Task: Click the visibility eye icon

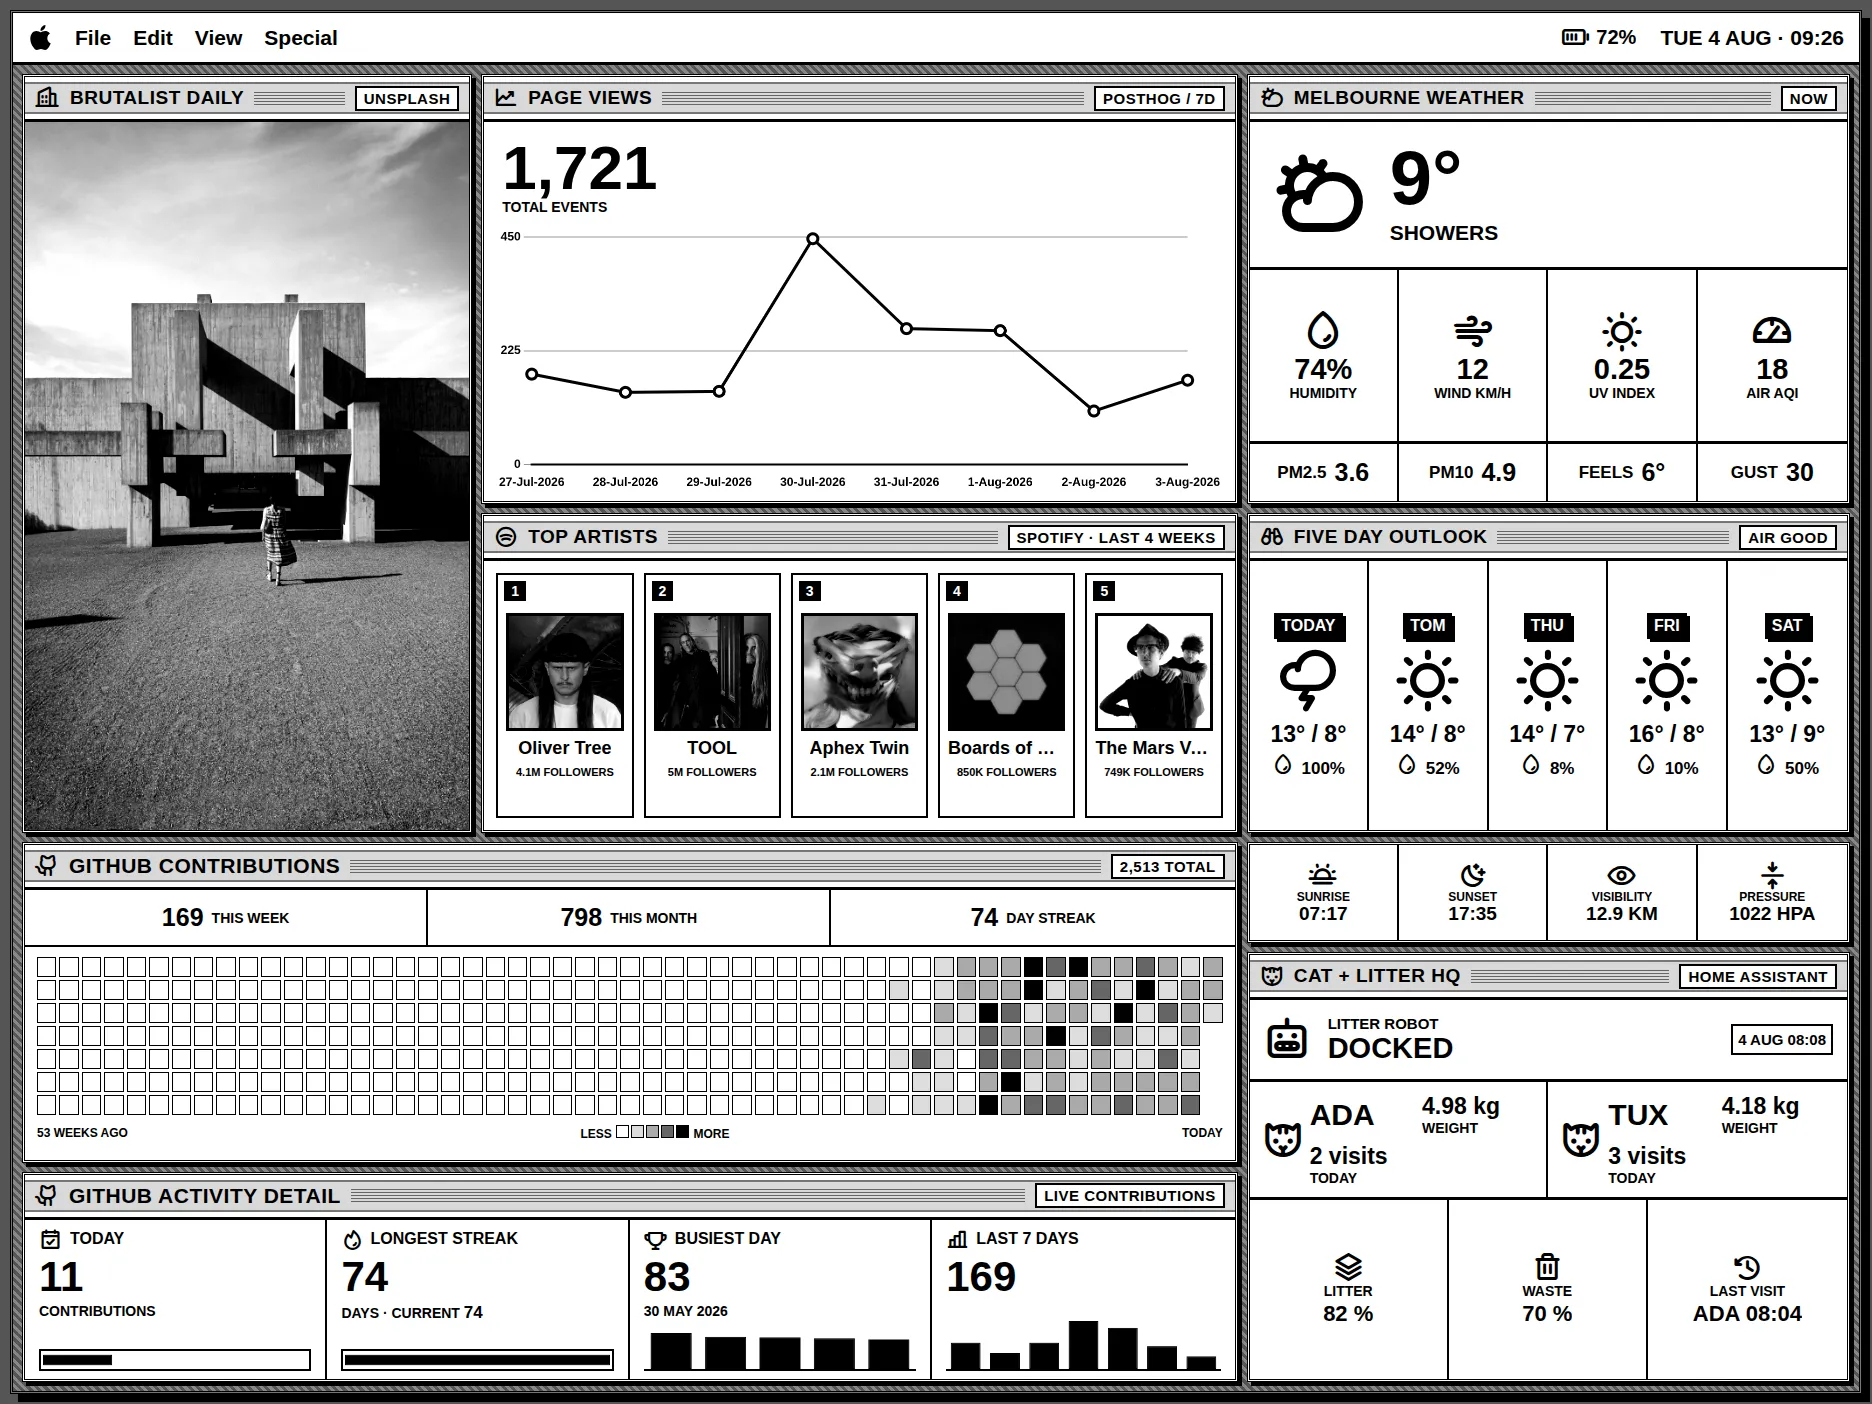Action: click(1621, 875)
